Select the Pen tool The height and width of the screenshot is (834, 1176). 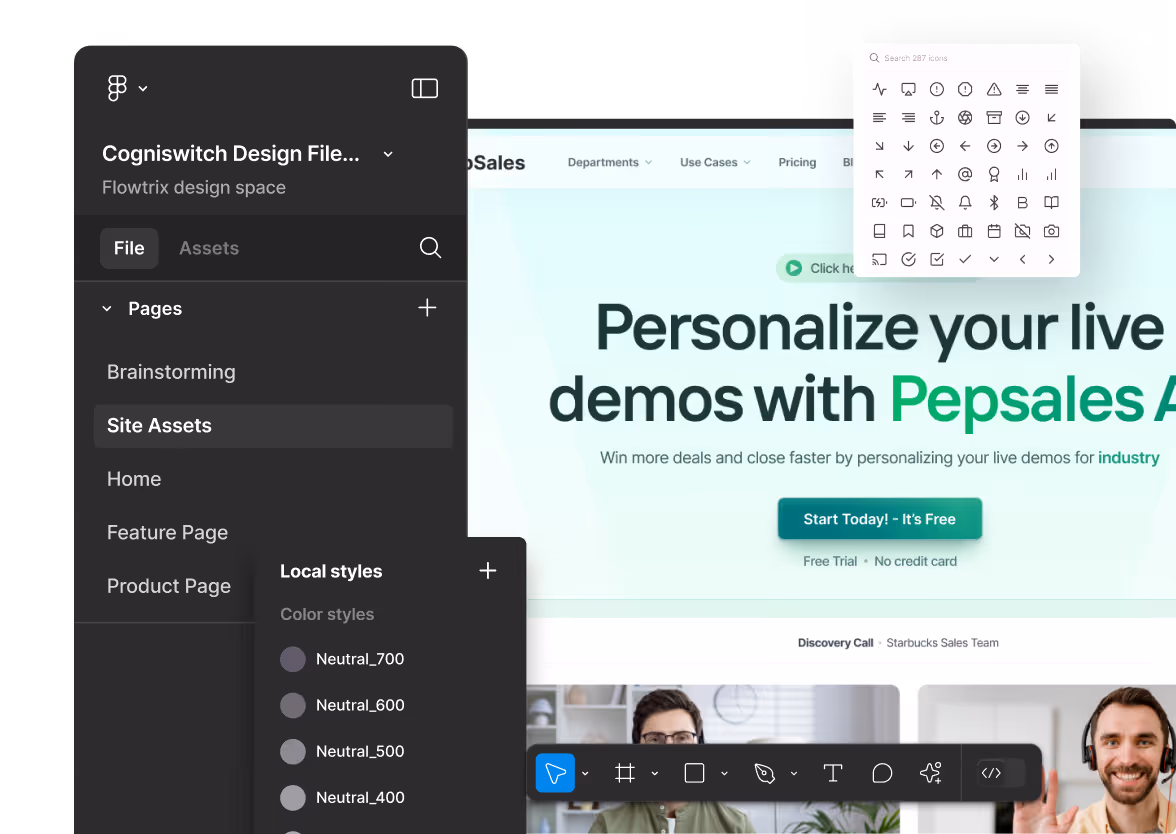point(764,772)
